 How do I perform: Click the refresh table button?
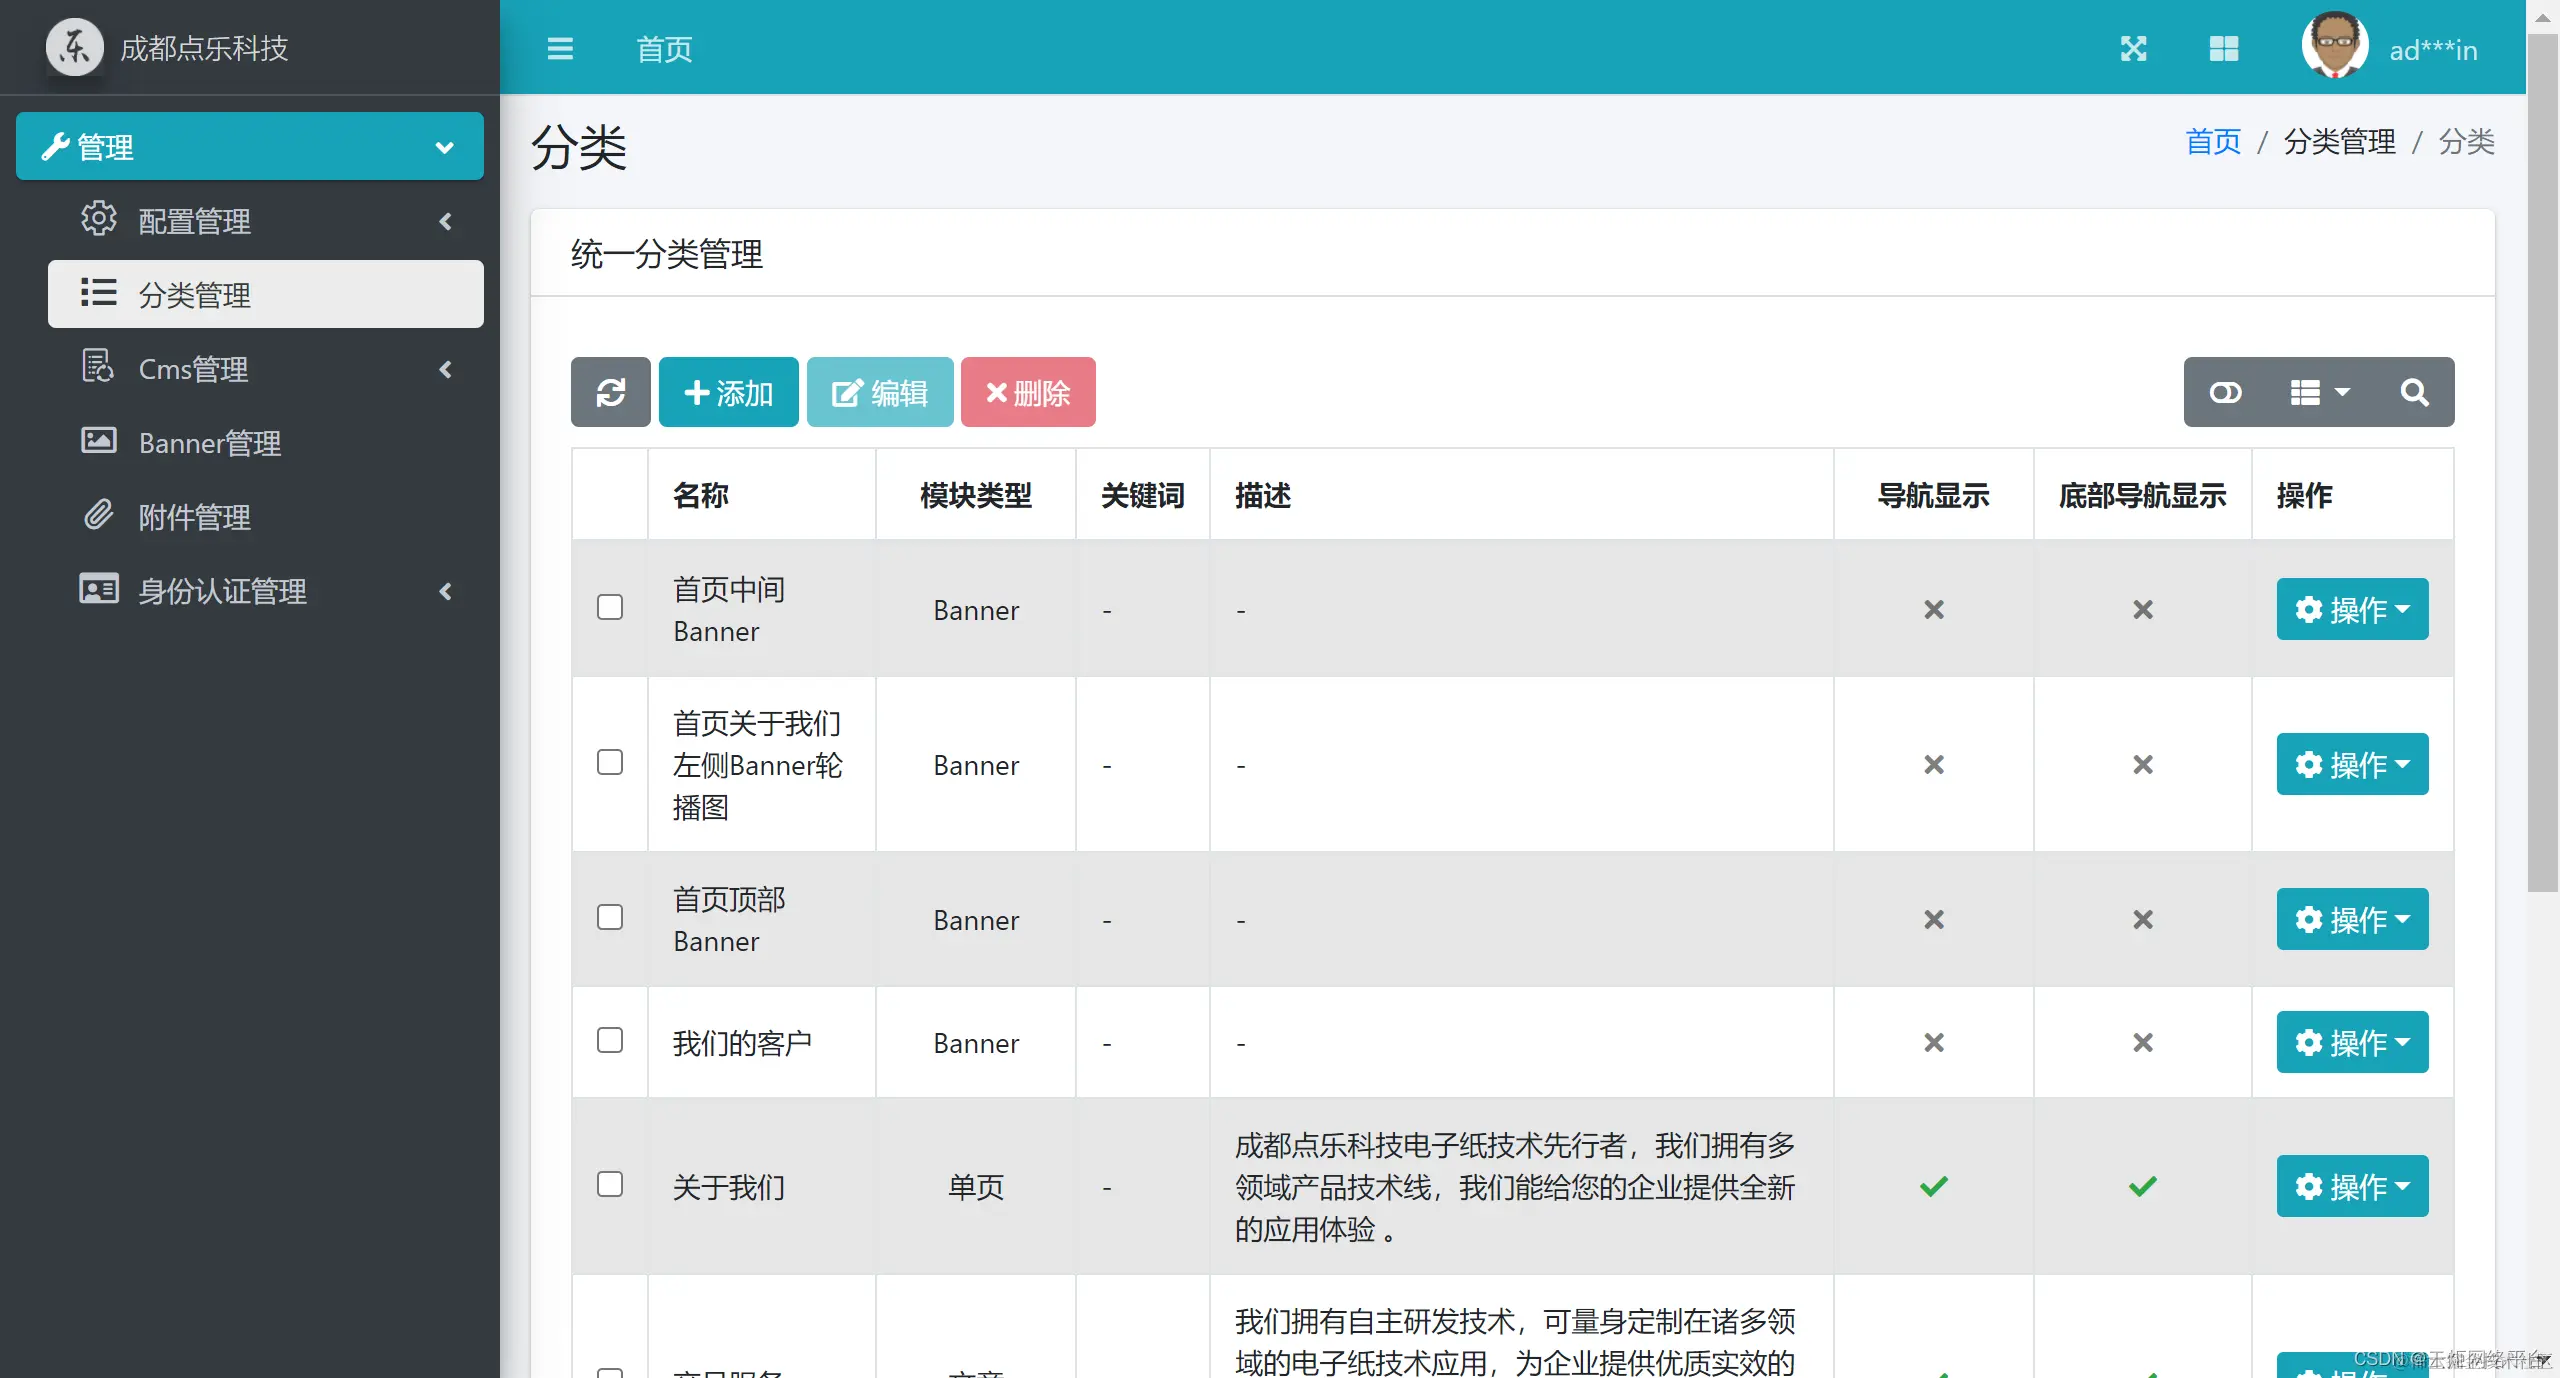coord(610,392)
